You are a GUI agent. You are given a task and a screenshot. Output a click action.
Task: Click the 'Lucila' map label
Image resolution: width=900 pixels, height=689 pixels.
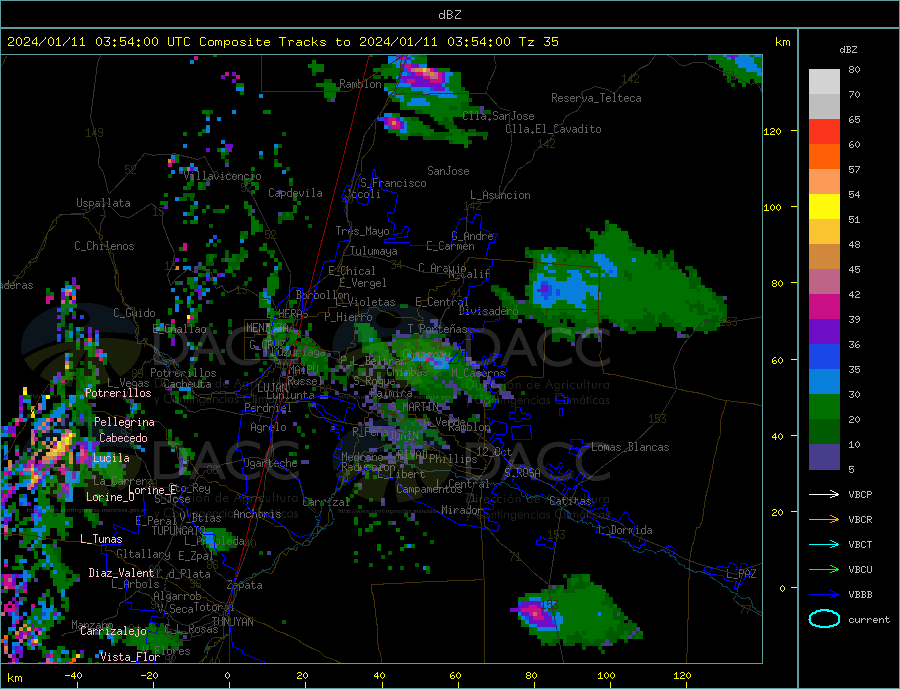click(111, 458)
